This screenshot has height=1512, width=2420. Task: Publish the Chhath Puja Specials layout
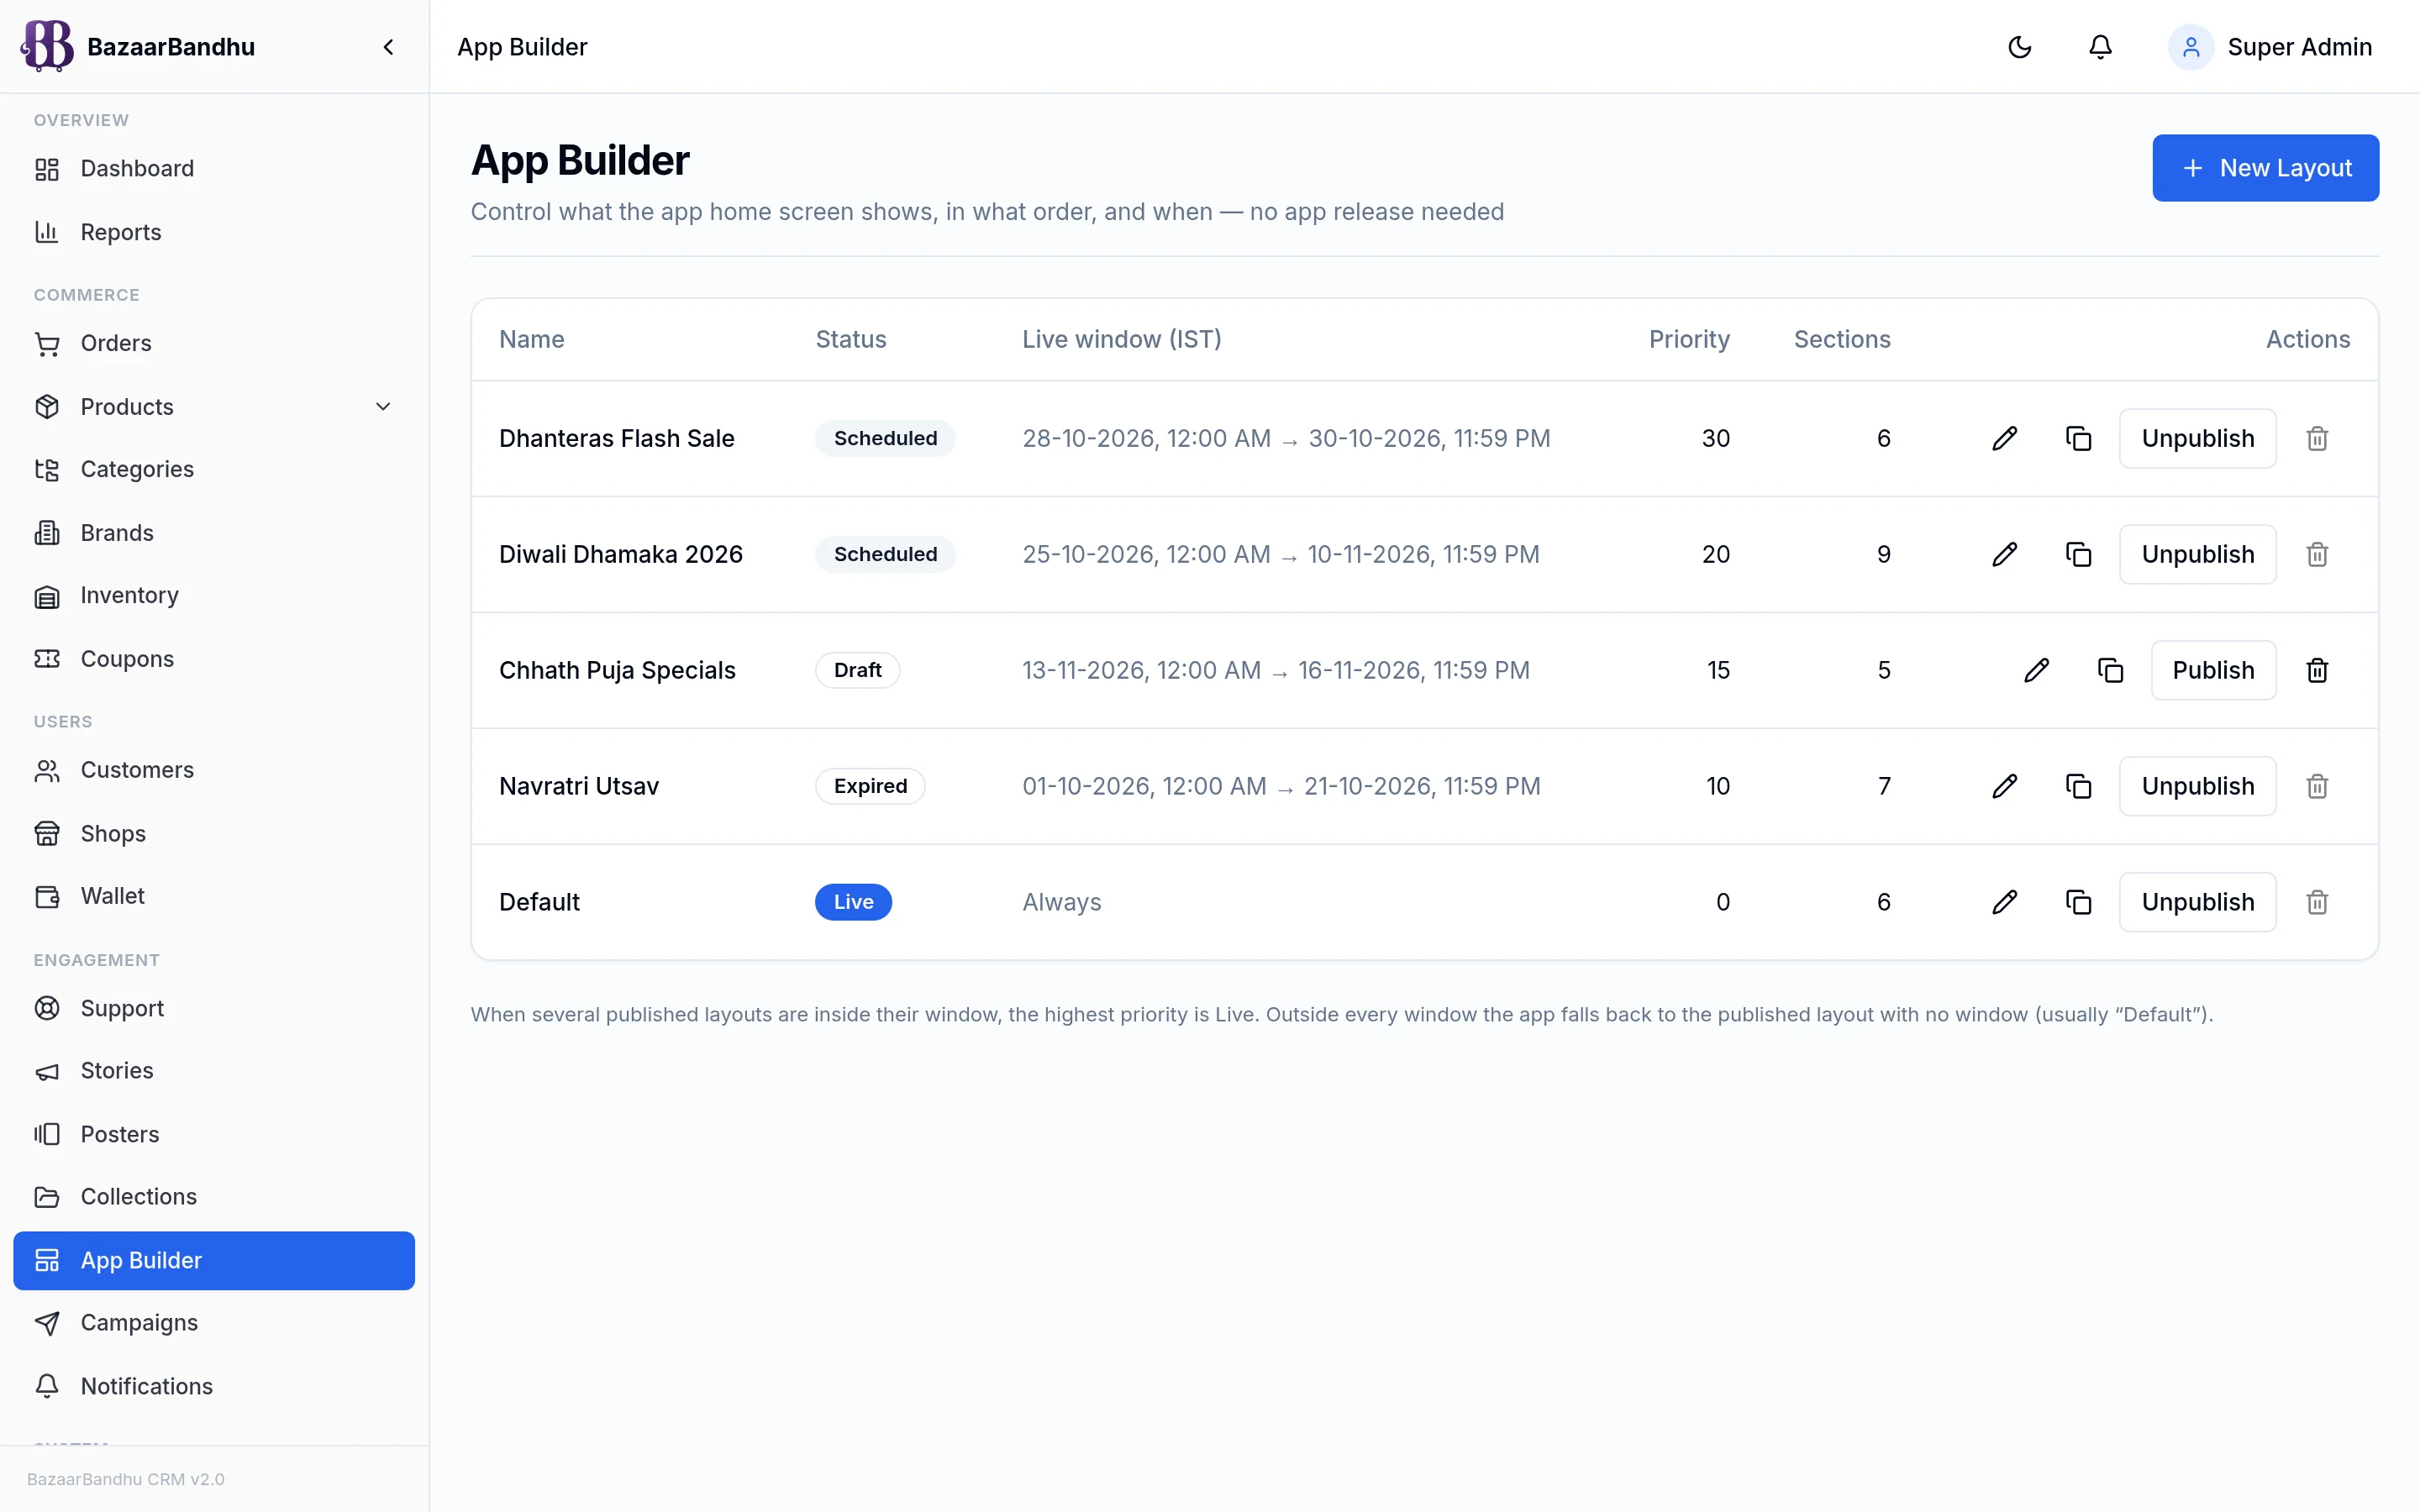(2213, 670)
